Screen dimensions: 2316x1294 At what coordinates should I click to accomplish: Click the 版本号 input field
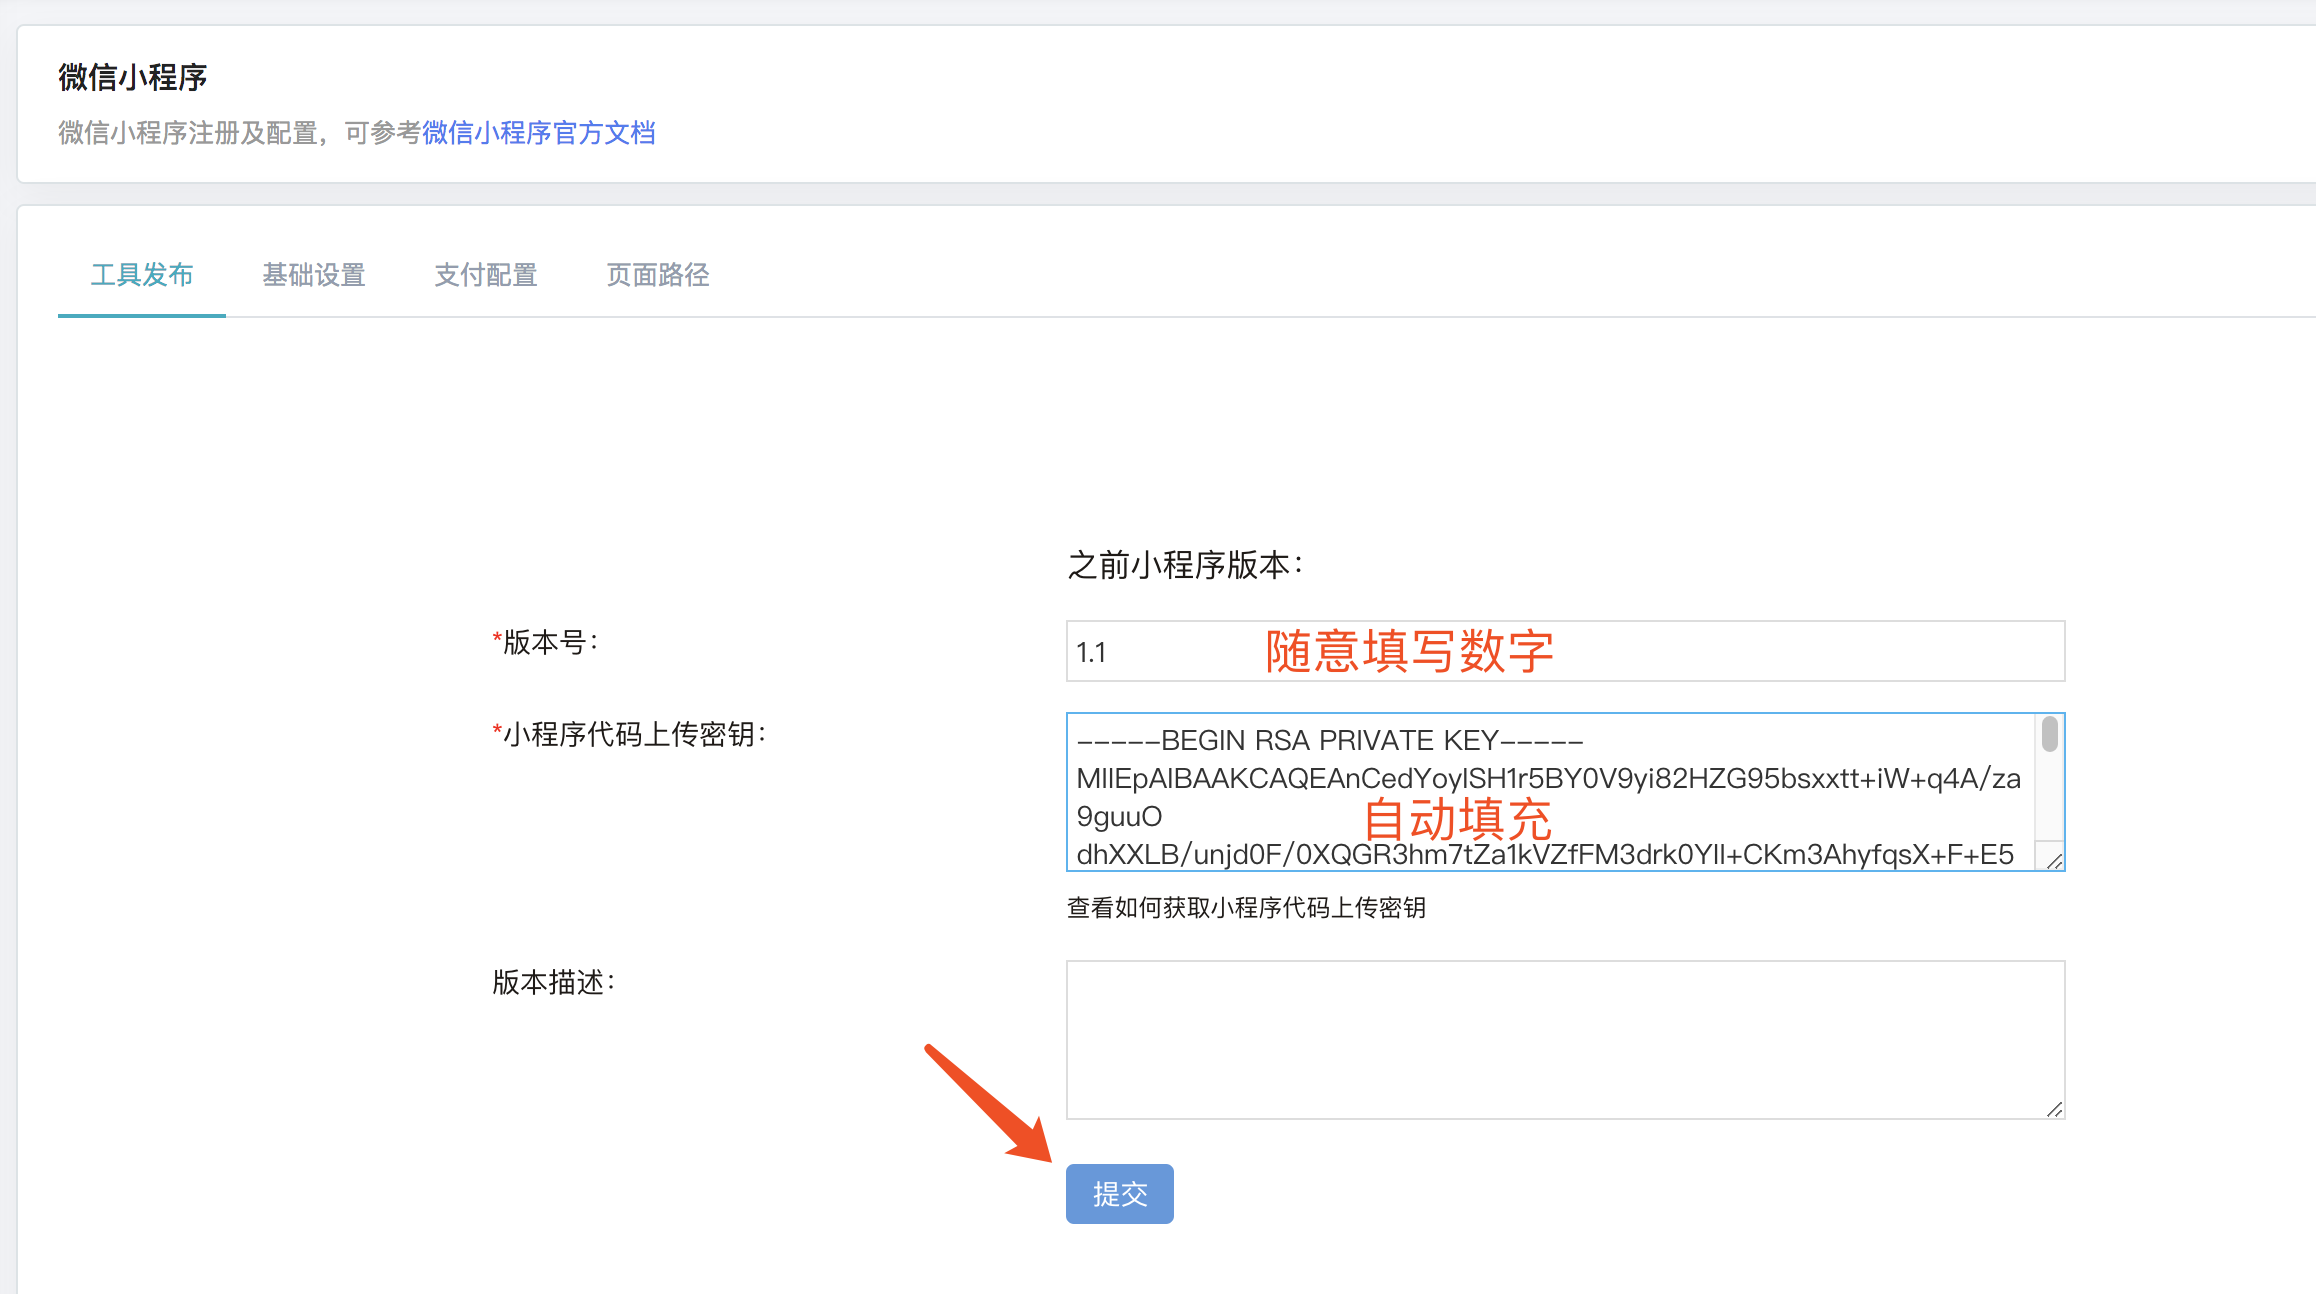(x=1565, y=651)
